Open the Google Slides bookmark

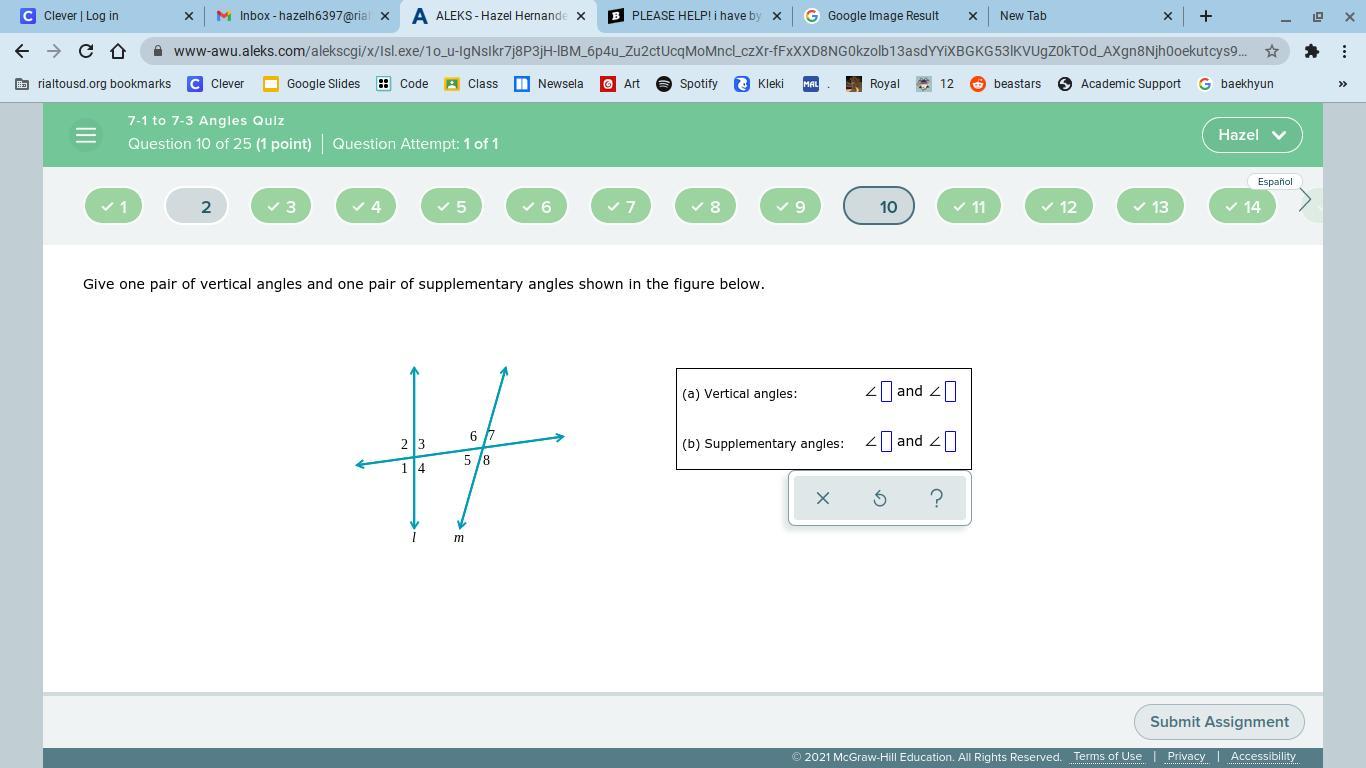(x=311, y=84)
